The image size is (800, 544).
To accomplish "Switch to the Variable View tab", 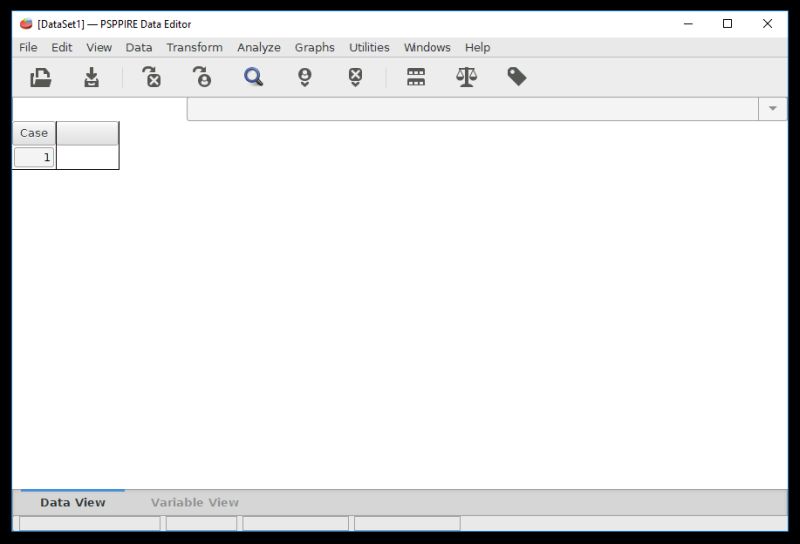I will pyautogui.click(x=194, y=503).
